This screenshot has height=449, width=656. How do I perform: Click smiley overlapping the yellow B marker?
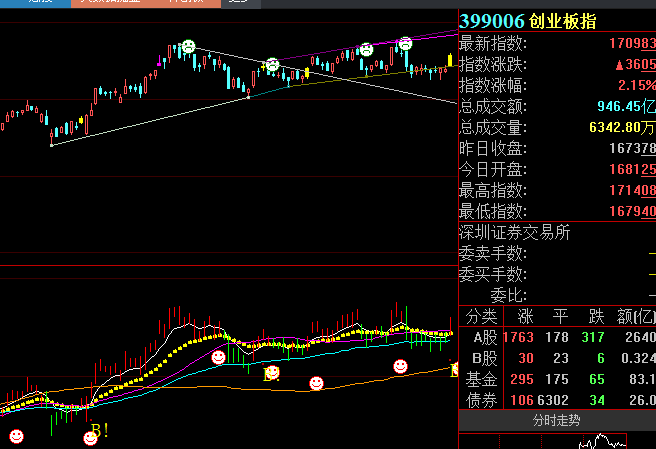point(272,372)
